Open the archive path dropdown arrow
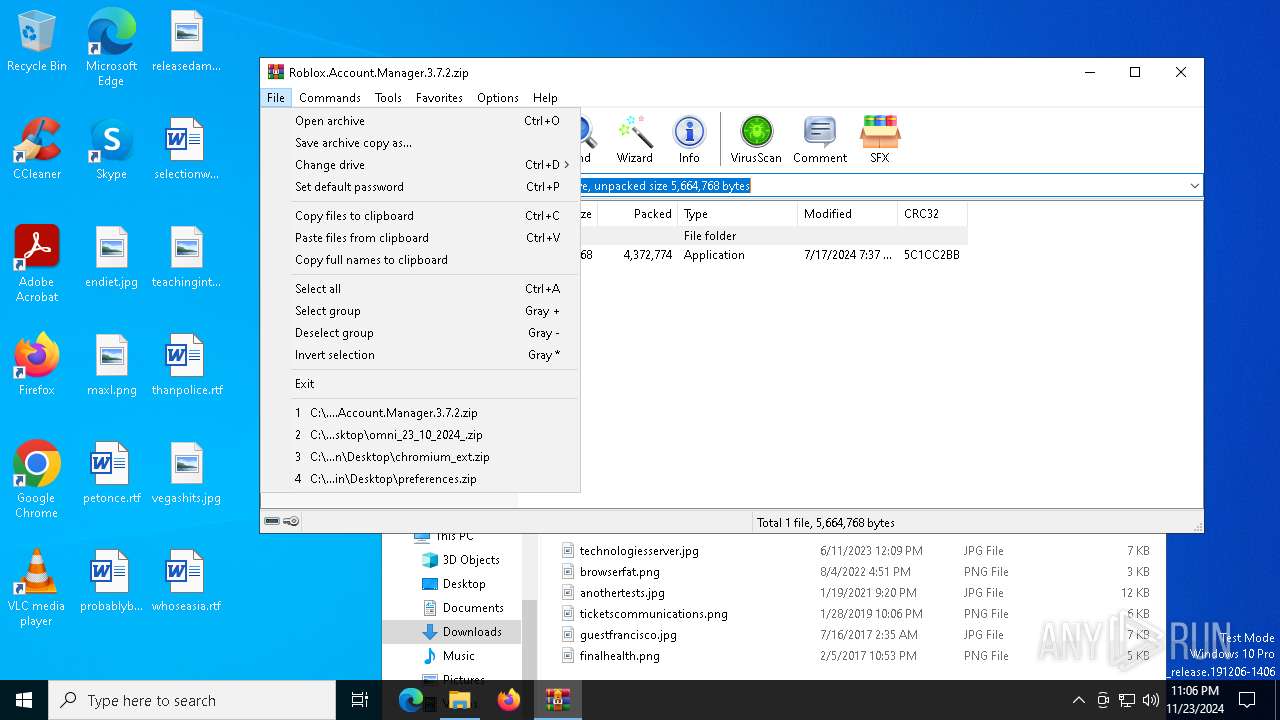 [x=1194, y=186]
